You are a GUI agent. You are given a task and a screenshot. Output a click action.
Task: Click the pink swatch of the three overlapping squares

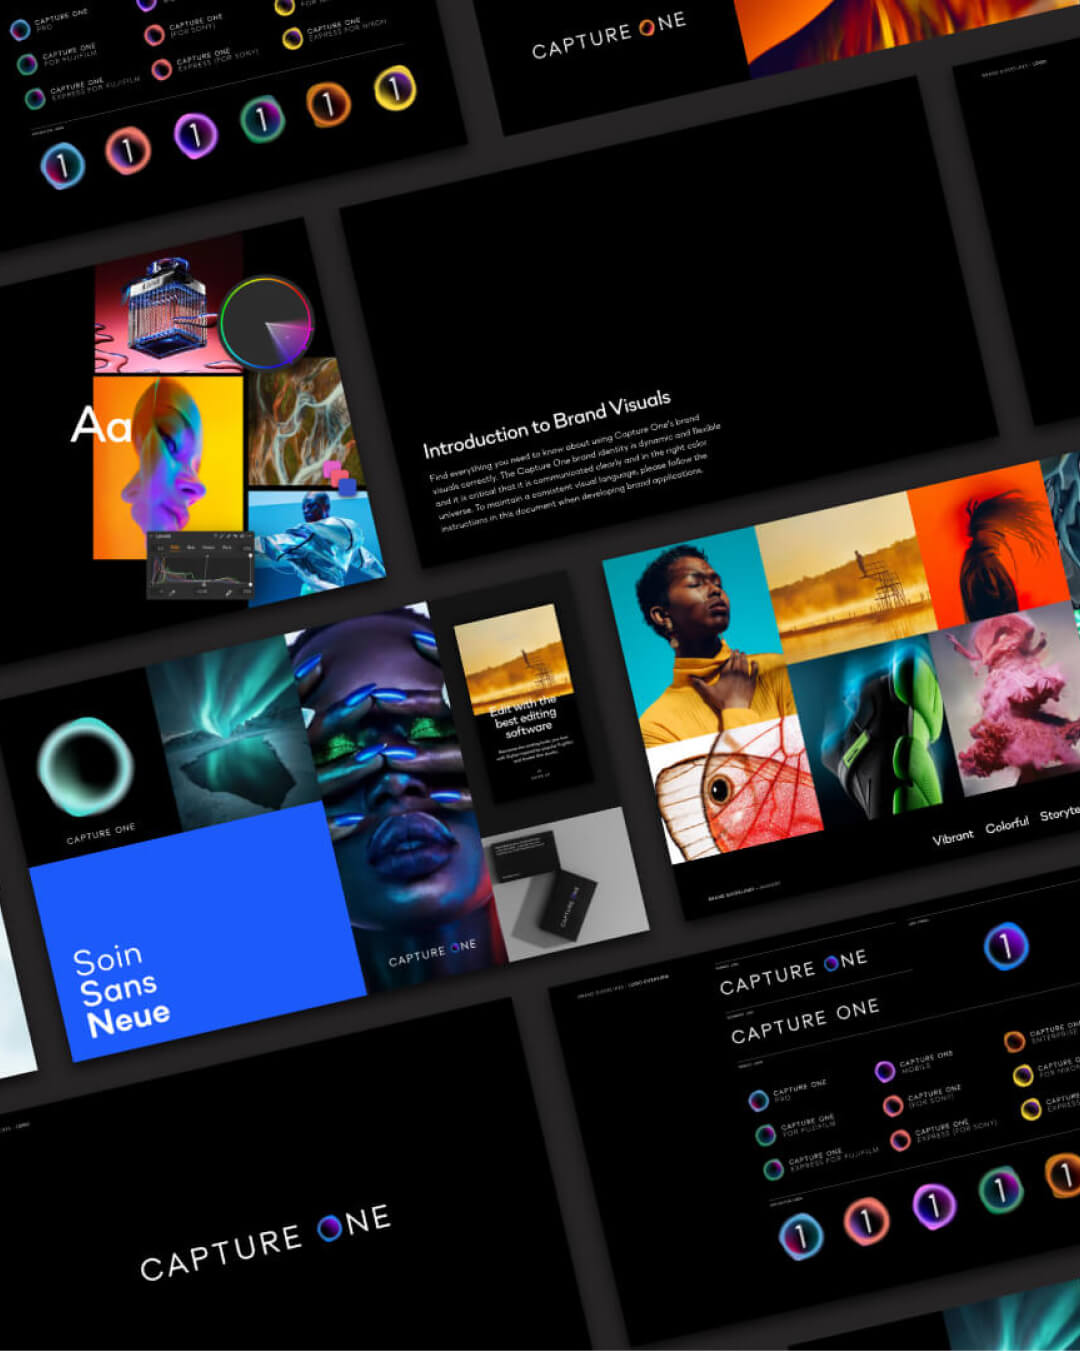330,469
